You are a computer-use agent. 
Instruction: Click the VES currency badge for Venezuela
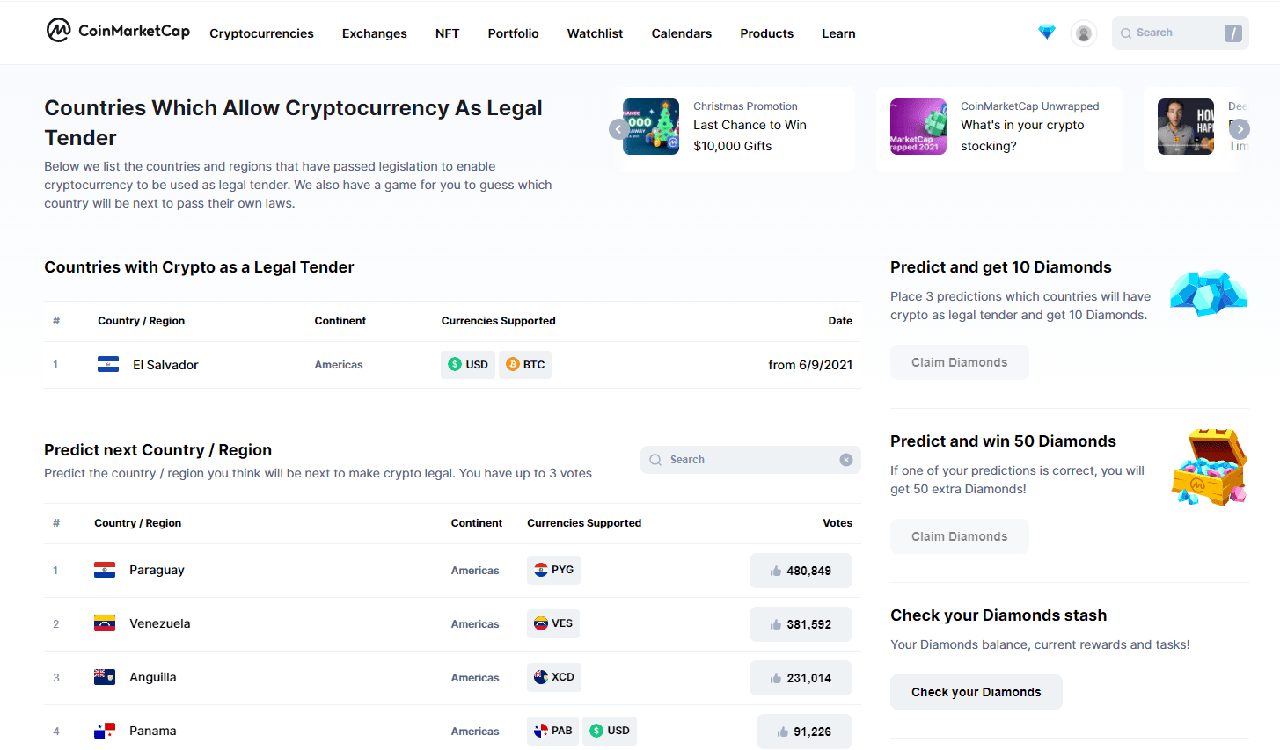point(554,623)
